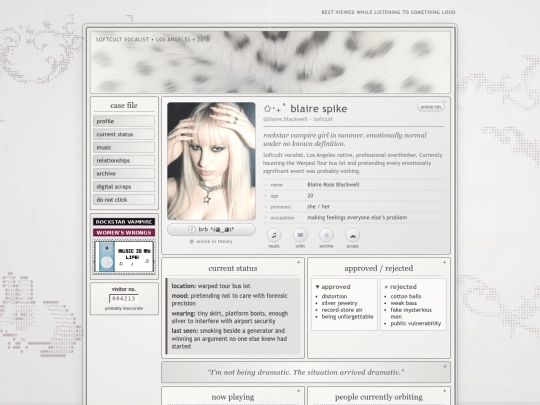Open the scraps cloud icon
Image resolution: width=540 pixels, height=405 pixels.
coord(352,235)
